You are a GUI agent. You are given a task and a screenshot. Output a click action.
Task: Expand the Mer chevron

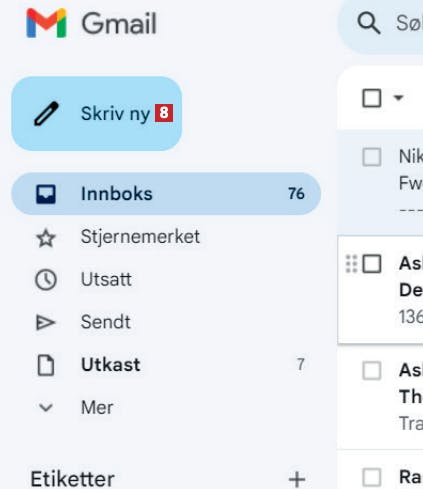46,407
